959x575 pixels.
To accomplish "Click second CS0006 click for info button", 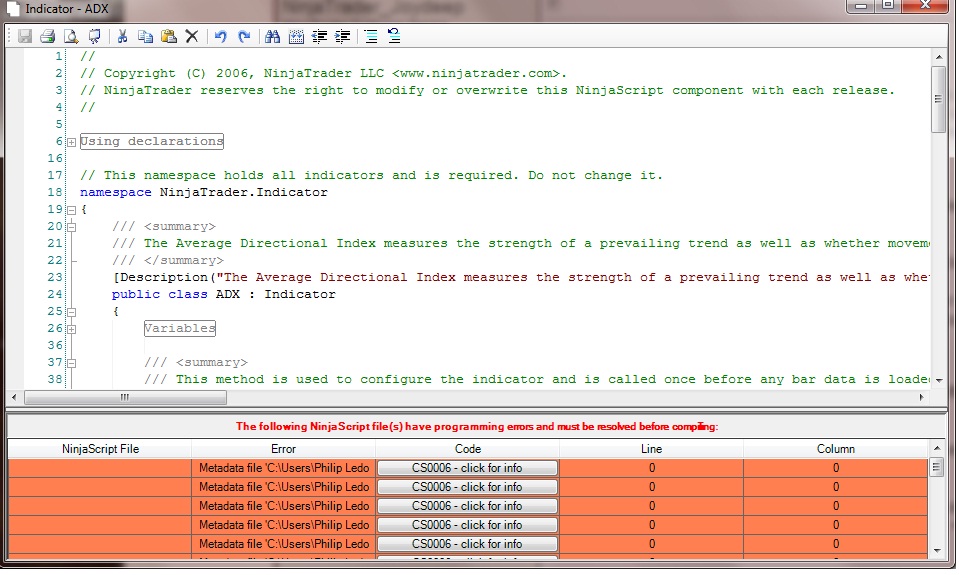I will pos(467,487).
